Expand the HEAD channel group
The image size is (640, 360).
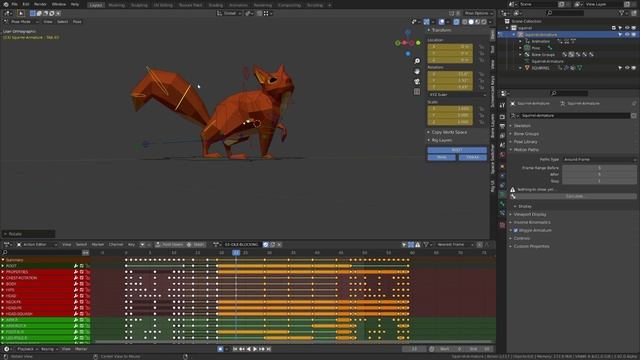[3, 296]
